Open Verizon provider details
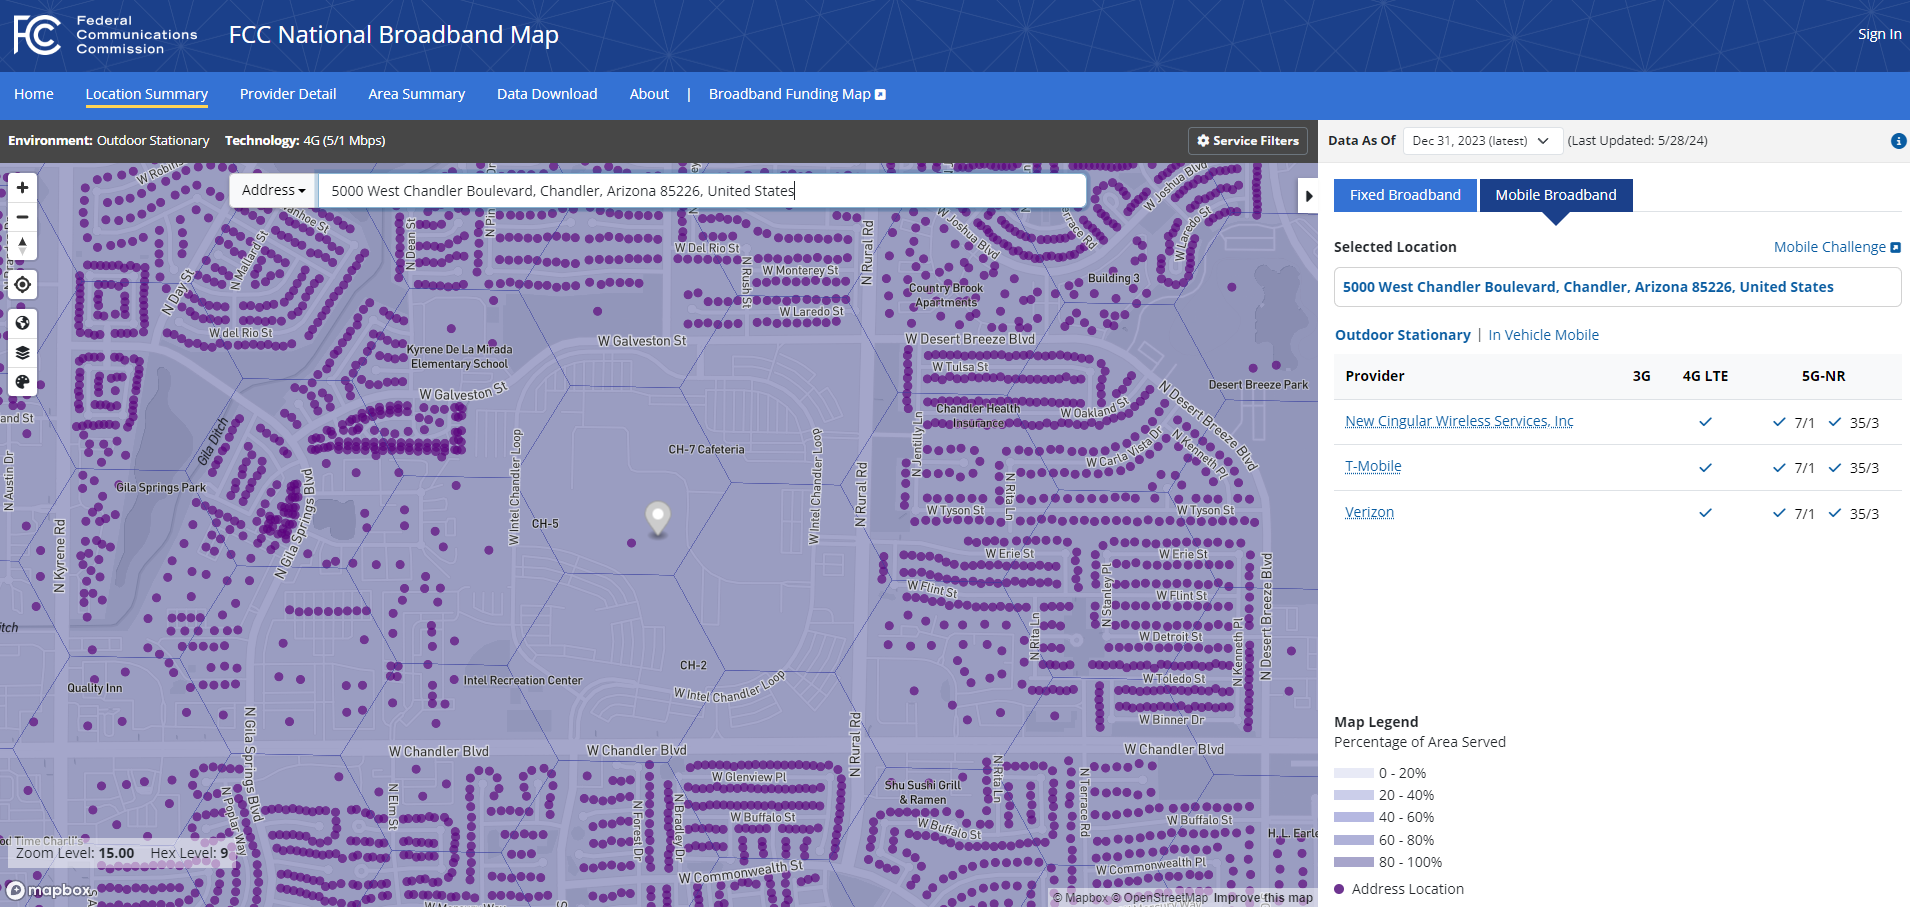The width and height of the screenshot is (1910, 907). pyautogui.click(x=1369, y=512)
